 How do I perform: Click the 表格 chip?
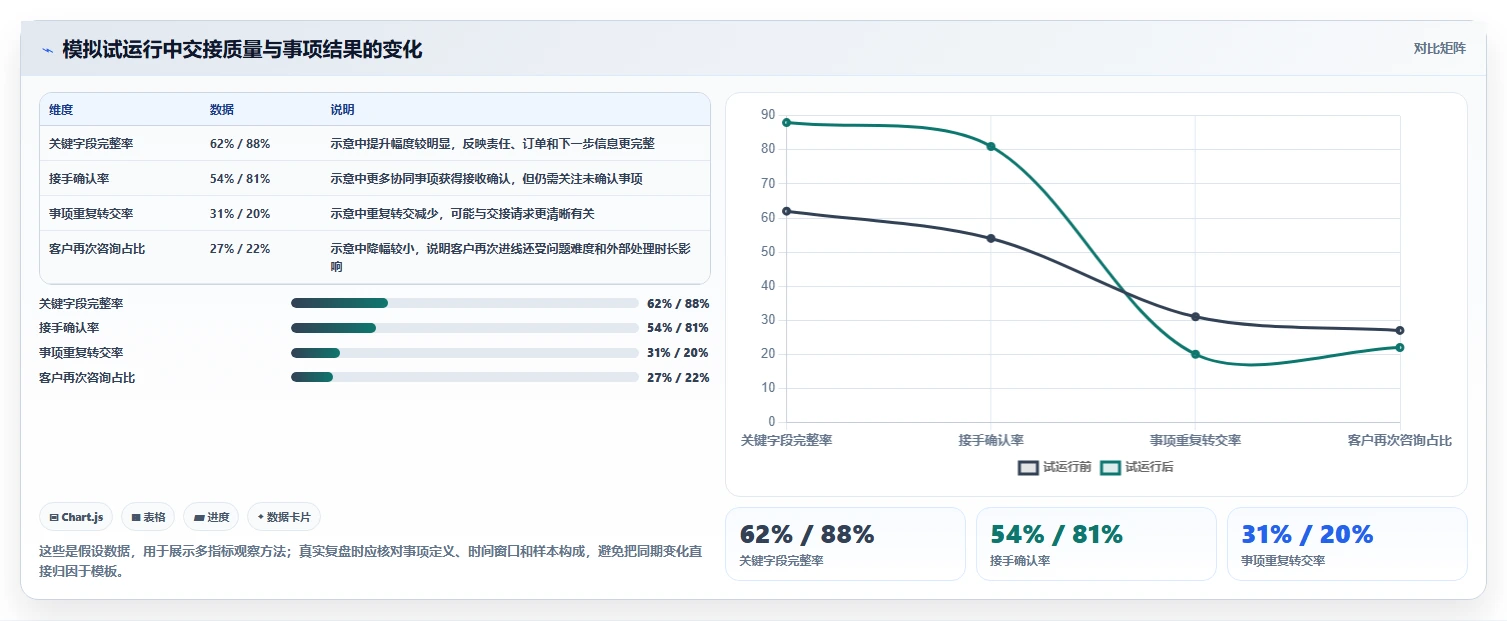148,517
